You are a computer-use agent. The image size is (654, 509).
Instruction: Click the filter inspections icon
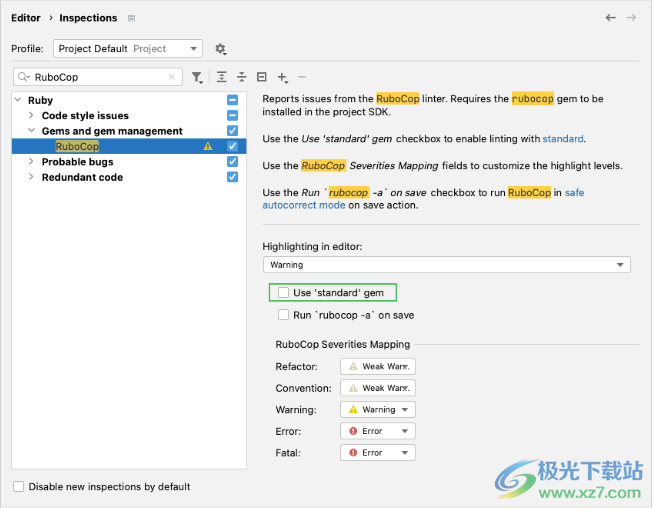(197, 77)
